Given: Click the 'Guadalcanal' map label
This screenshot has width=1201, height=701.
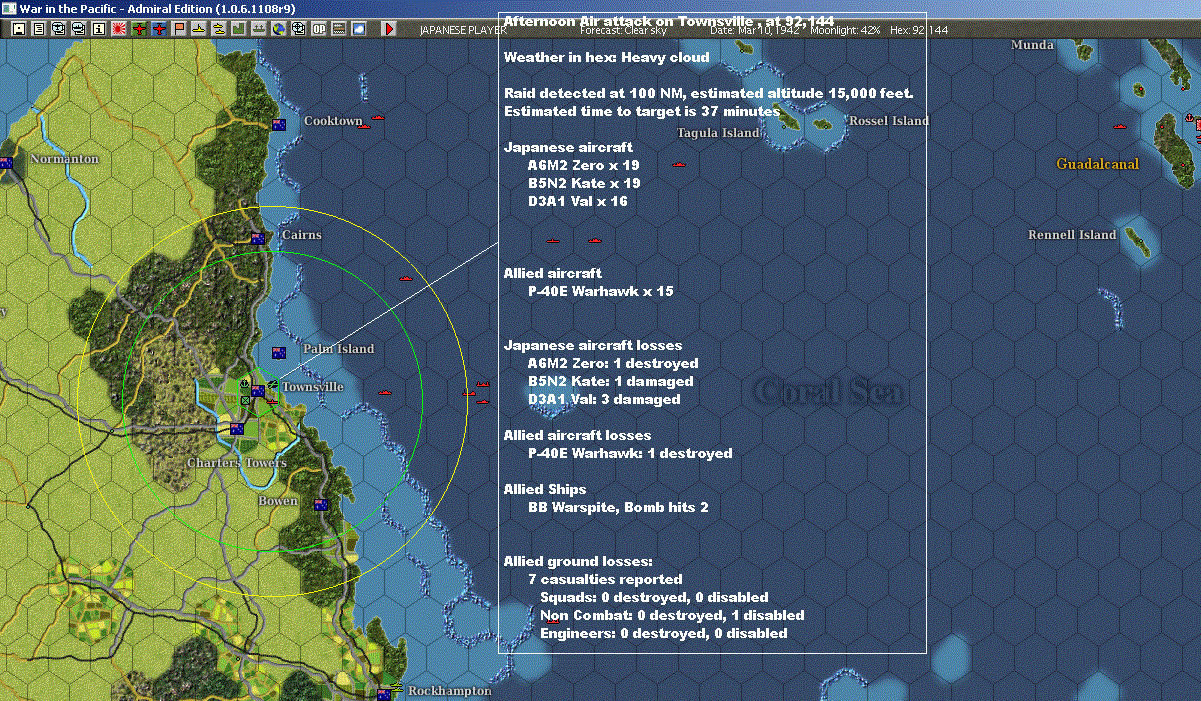Looking at the screenshot, I should click(x=1097, y=164).
